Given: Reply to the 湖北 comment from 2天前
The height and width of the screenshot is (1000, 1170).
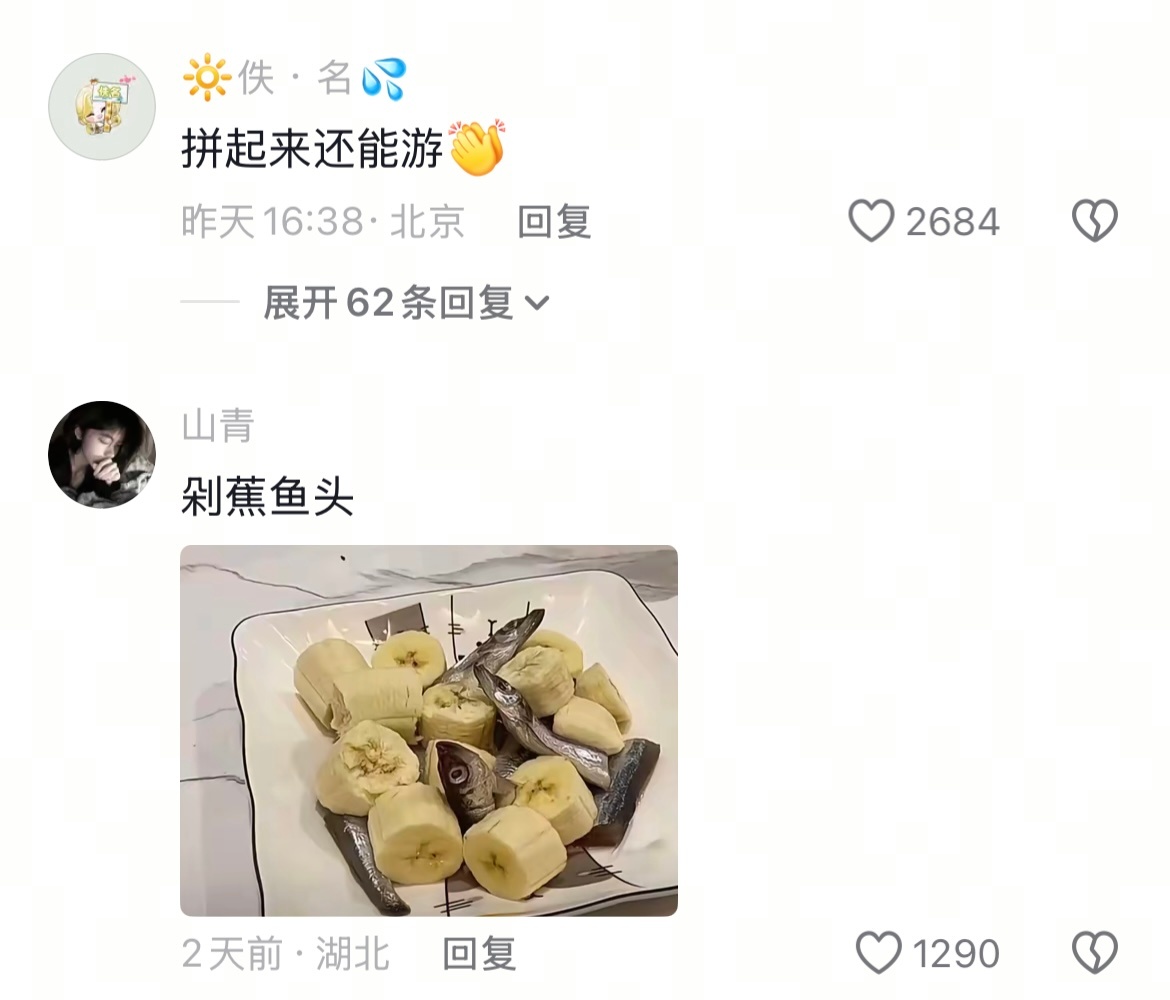Looking at the screenshot, I should [x=479, y=954].
